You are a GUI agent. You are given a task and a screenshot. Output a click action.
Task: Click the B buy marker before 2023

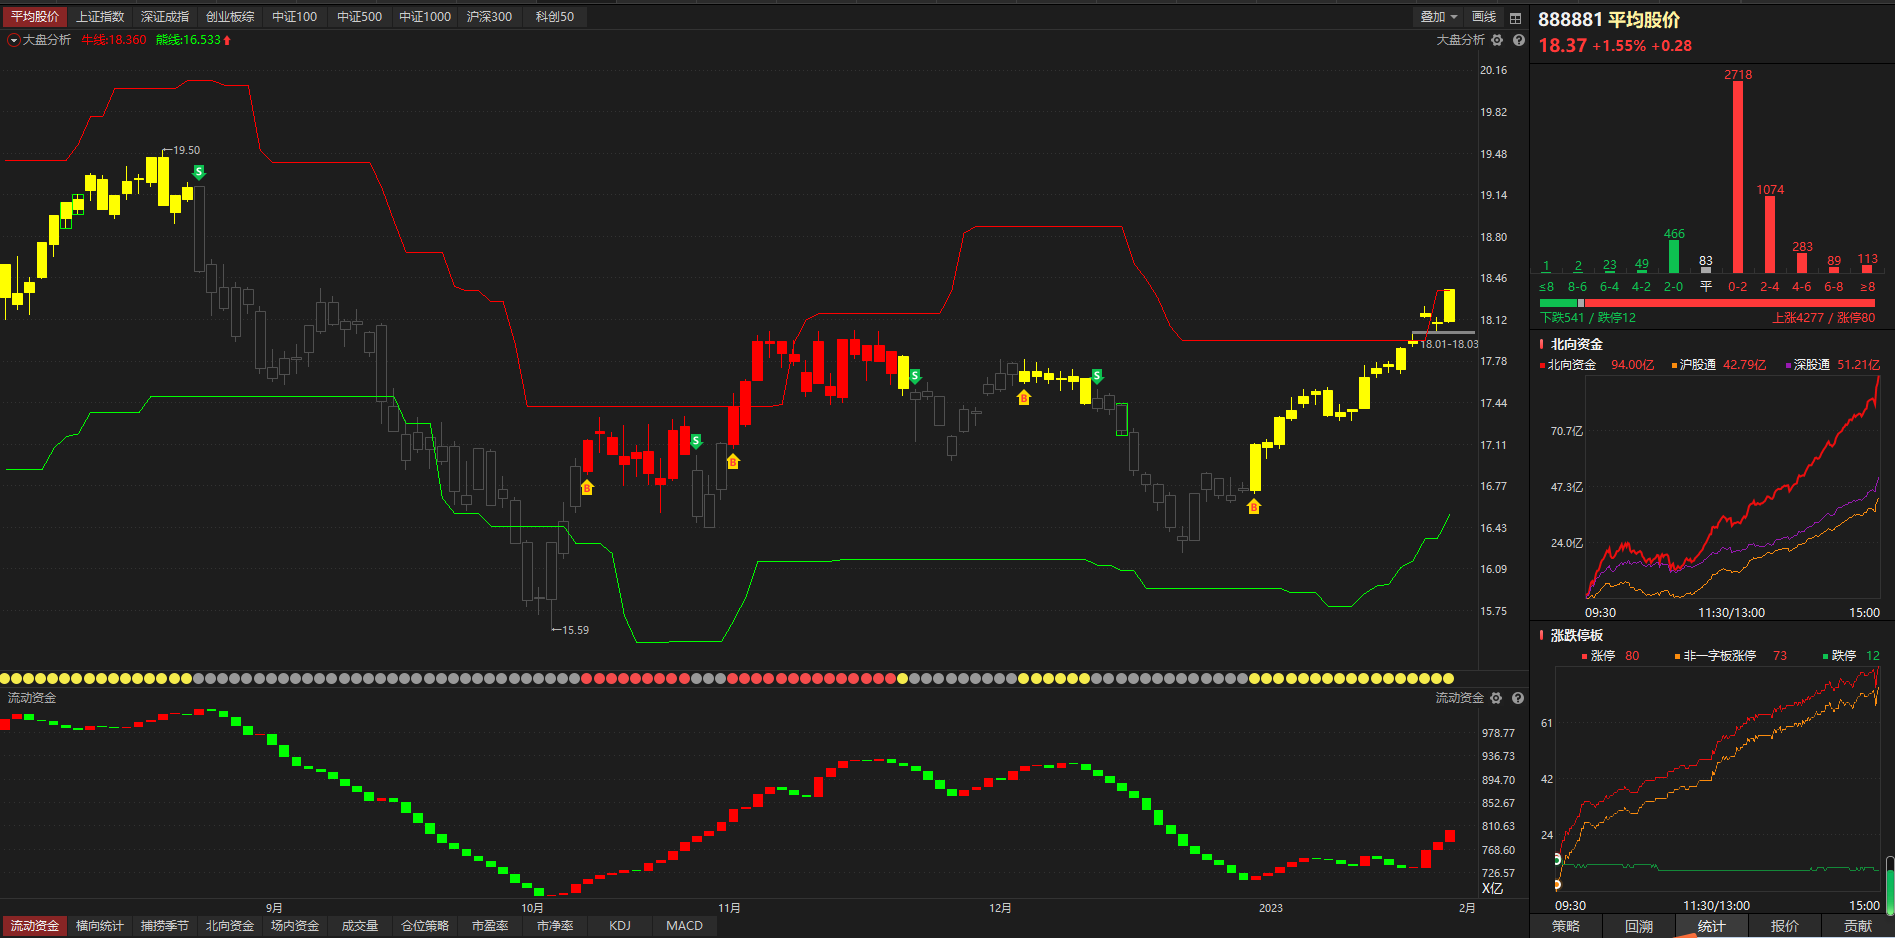pos(1254,507)
